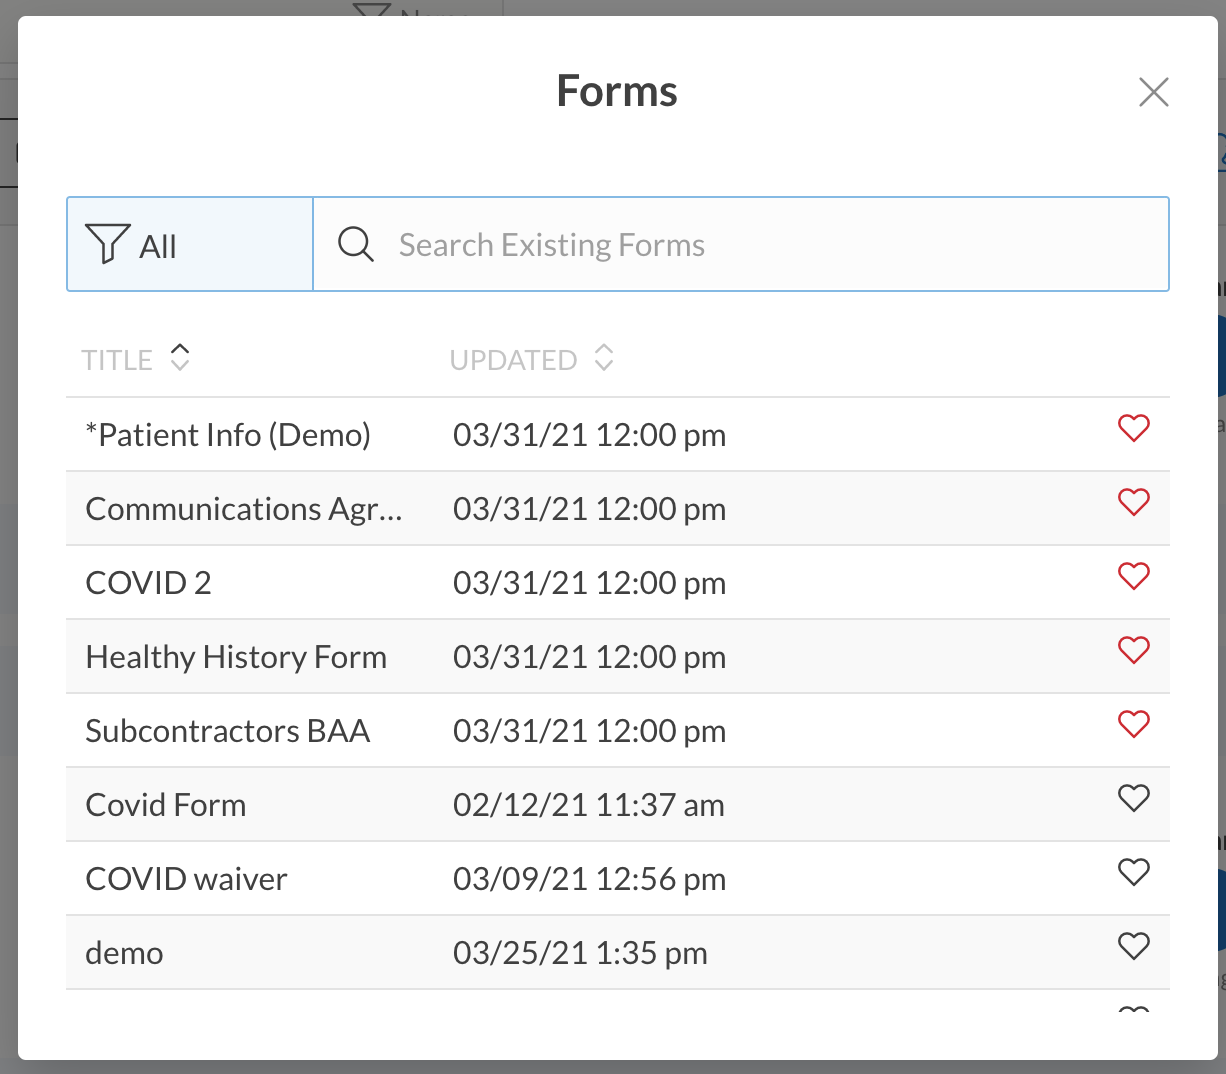
Task: Mark COVID waiver as favorite
Action: [x=1133, y=872]
